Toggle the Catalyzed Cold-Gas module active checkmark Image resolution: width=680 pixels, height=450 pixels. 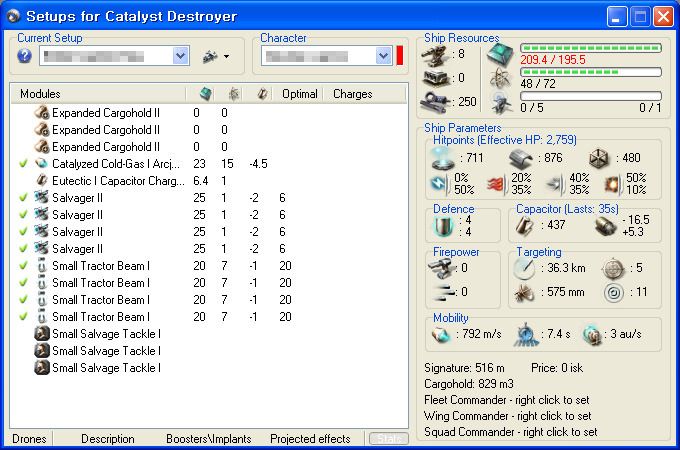click(x=23, y=163)
